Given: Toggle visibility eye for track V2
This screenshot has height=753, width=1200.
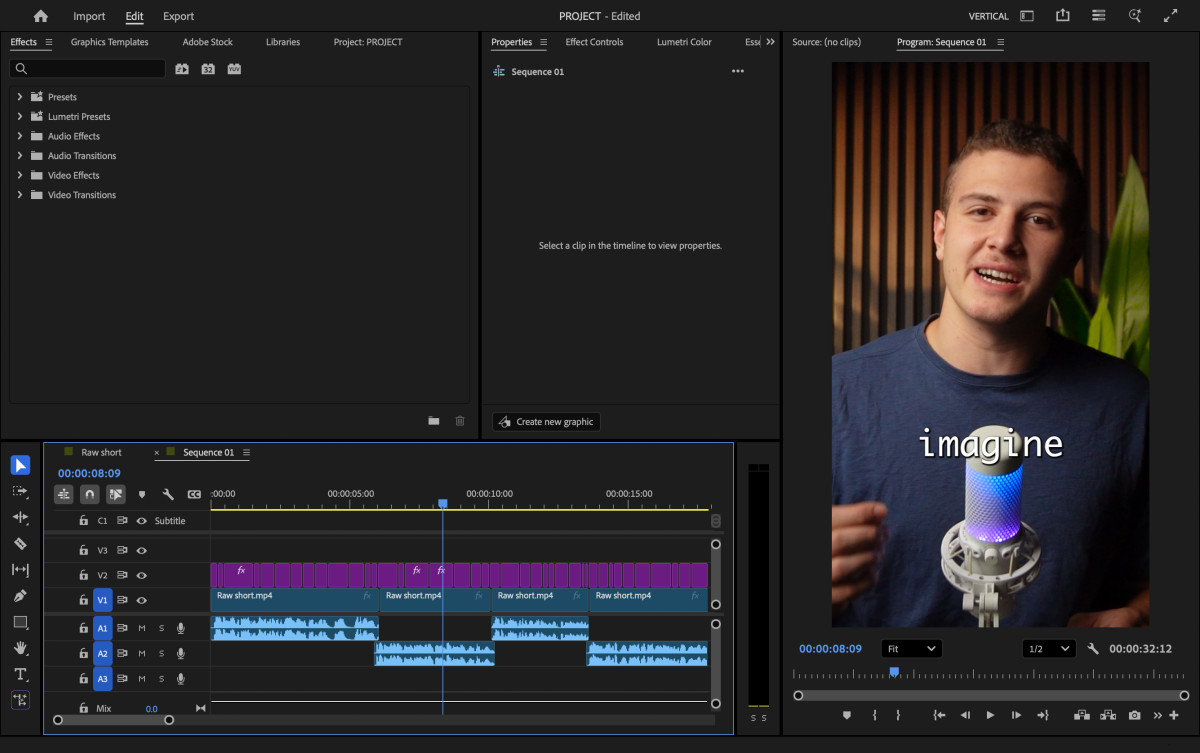Looking at the screenshot, I should 142,576.
